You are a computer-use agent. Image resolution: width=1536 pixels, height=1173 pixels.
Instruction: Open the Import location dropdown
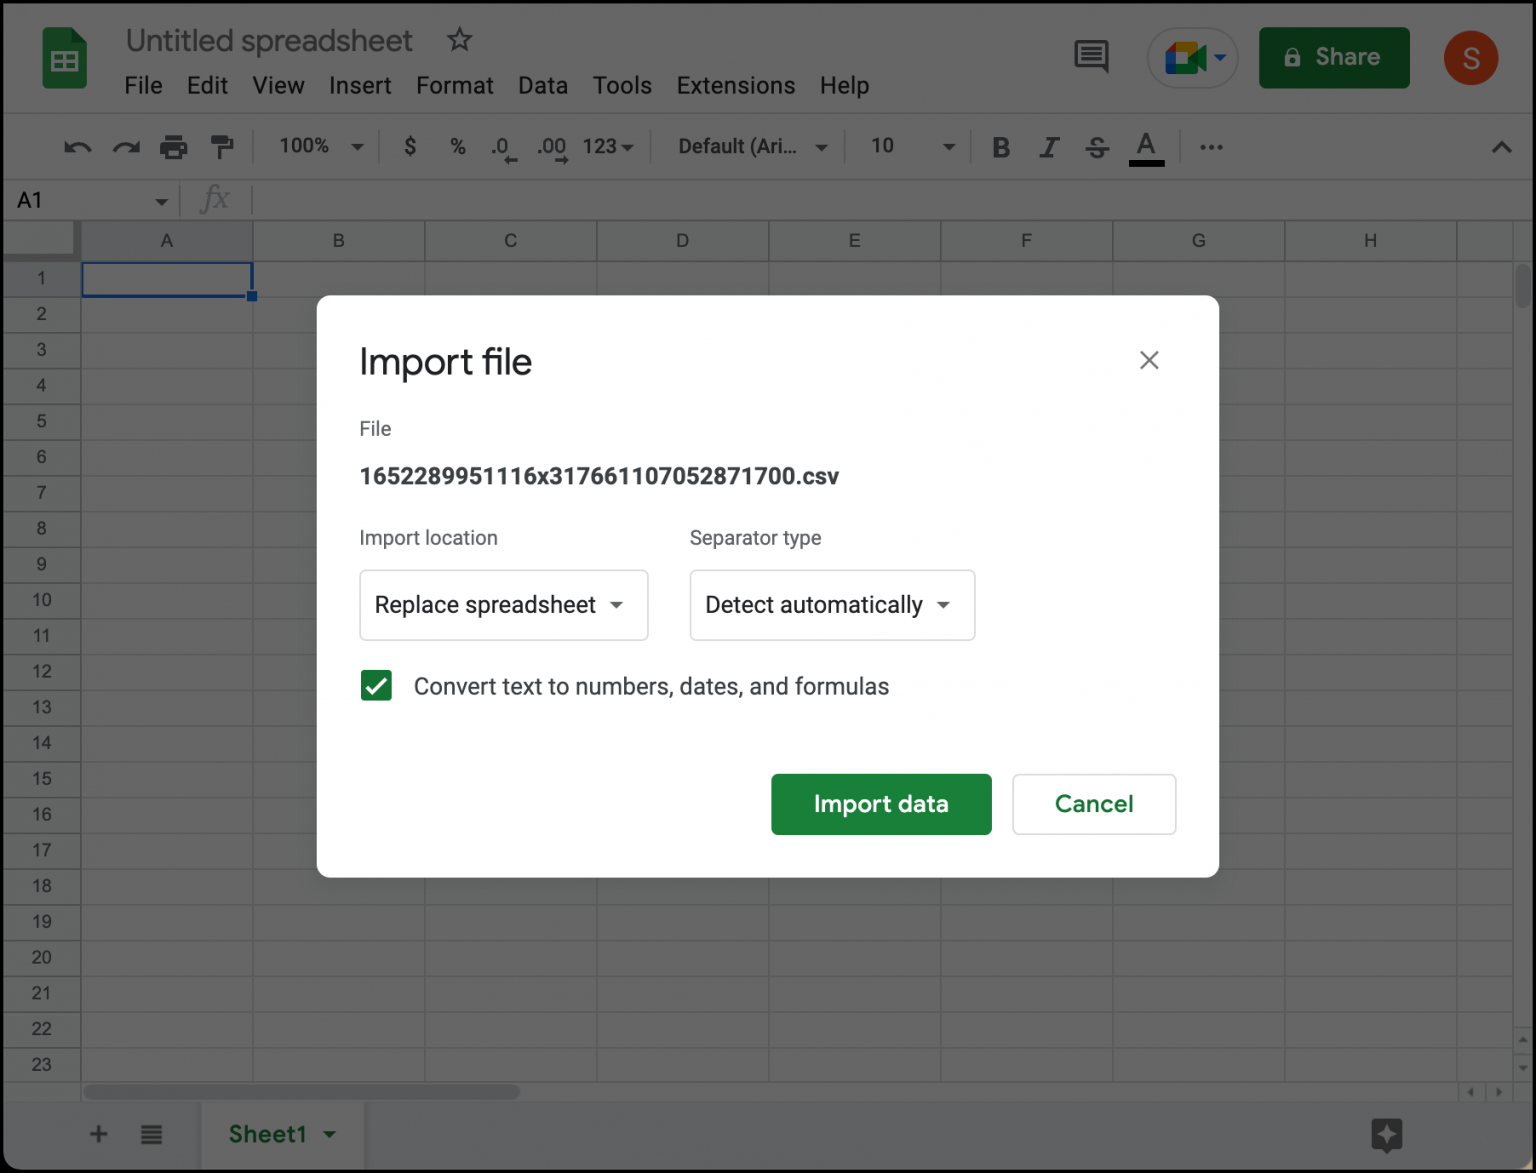pyautogui.click(x=503, y=605)
